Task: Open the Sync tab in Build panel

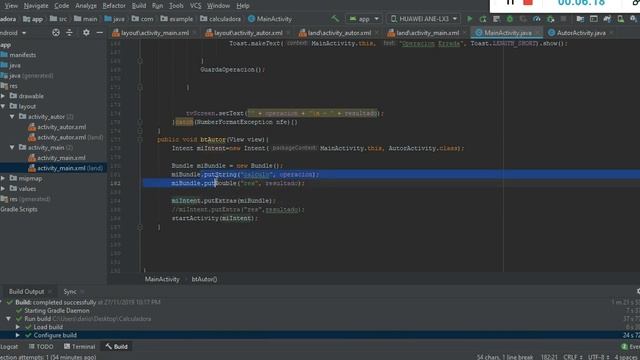Action: tap(70, 291)
